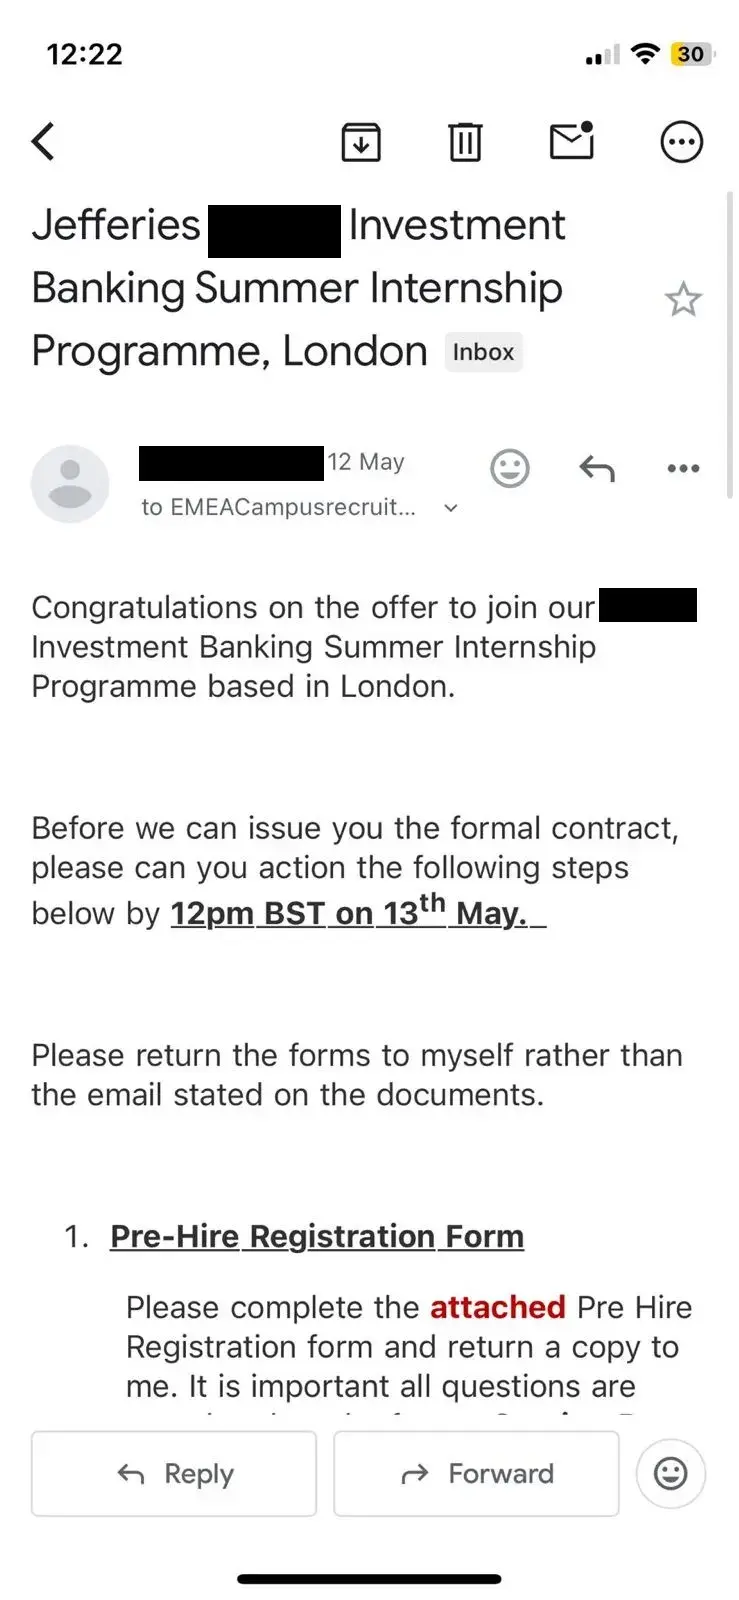Screen dimensions: 739x1600
Task: Archive this email
Action: [x=361, y=142]
